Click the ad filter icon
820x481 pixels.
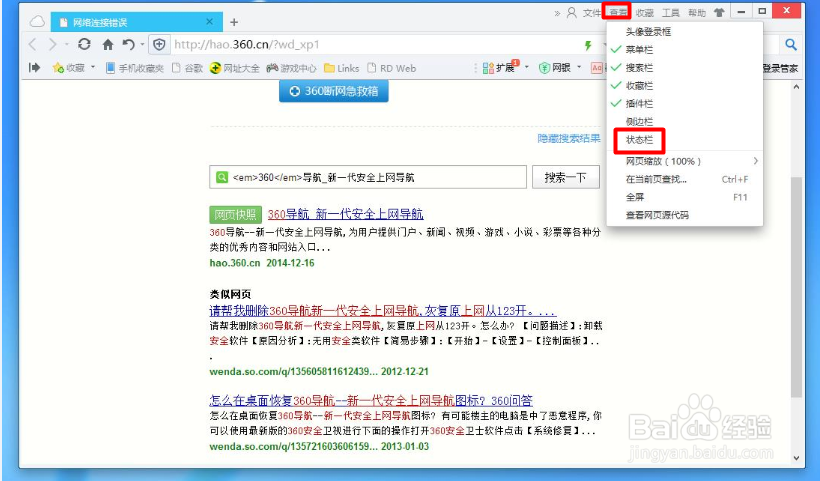[597, 67]
